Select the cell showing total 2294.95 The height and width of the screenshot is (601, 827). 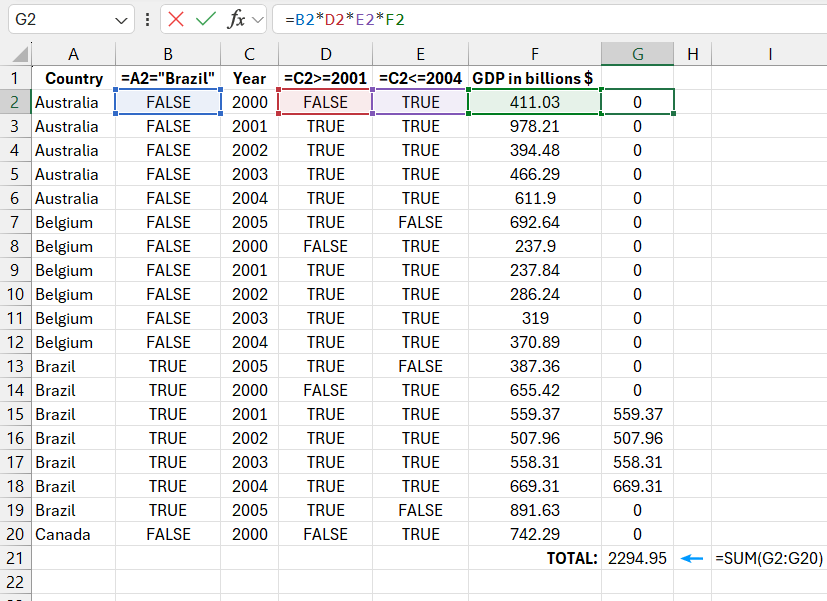(x=637, y=558)
